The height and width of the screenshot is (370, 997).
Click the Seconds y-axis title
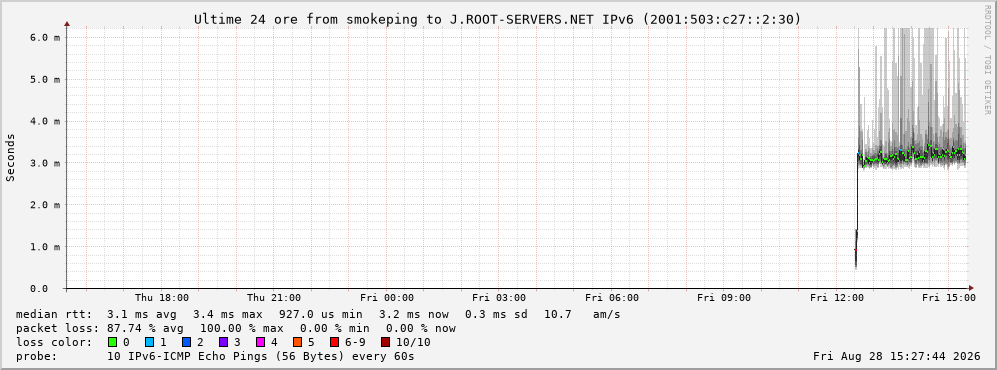[10, 158]
